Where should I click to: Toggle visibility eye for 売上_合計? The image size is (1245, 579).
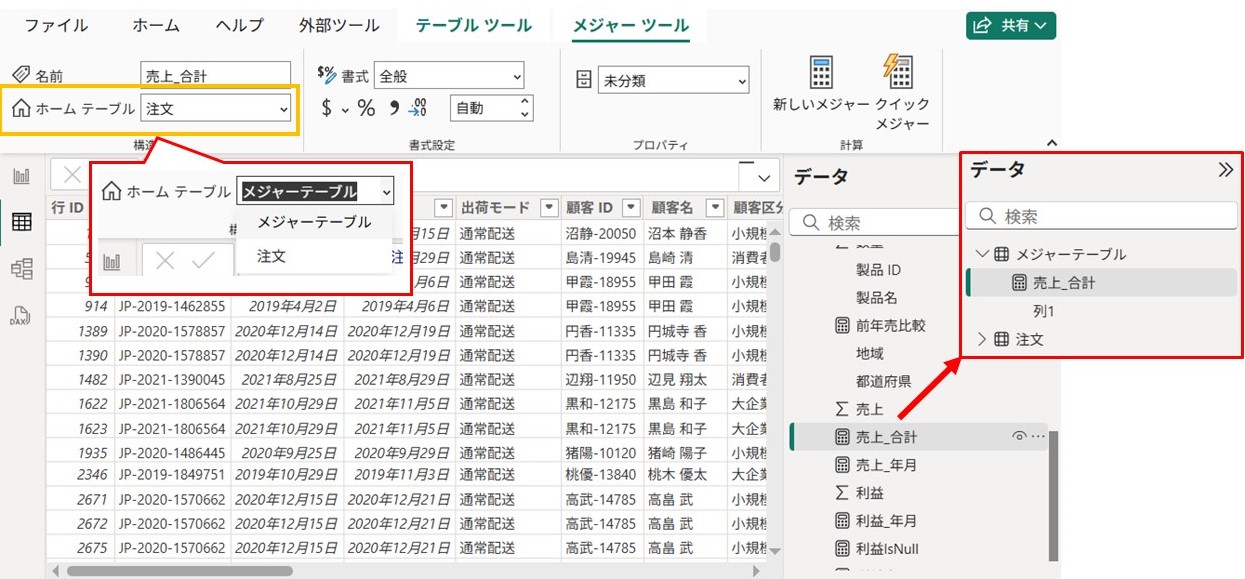(1019, 436)
